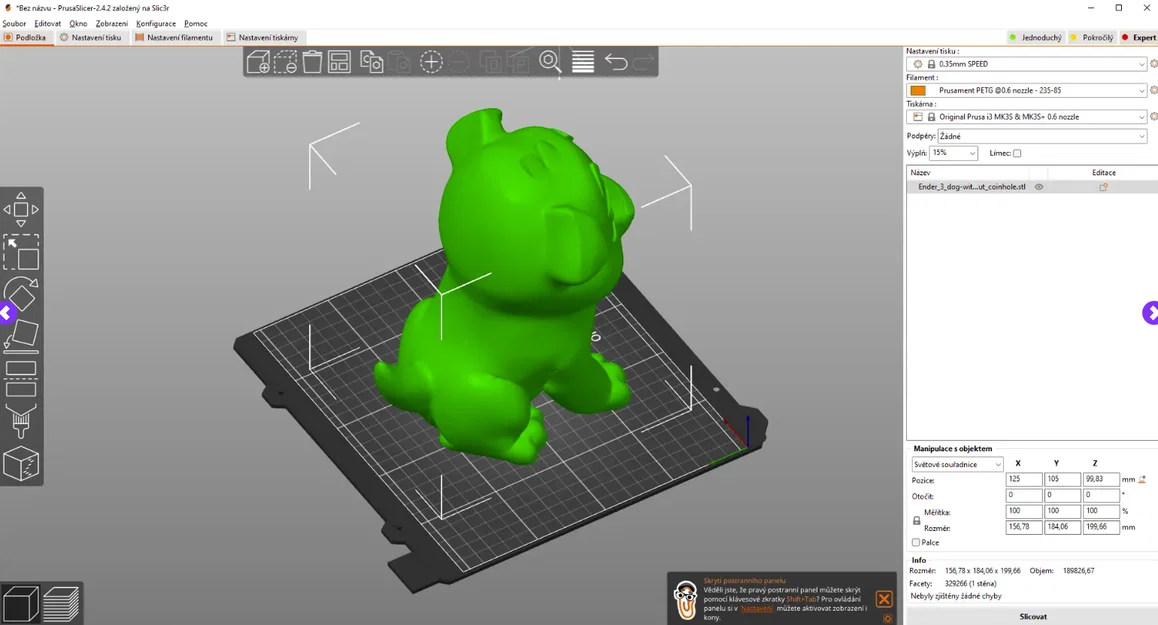This screenshot has width=1158, height=625.
Task: Select the Place on face tool
Action: [x=21, y=336]
